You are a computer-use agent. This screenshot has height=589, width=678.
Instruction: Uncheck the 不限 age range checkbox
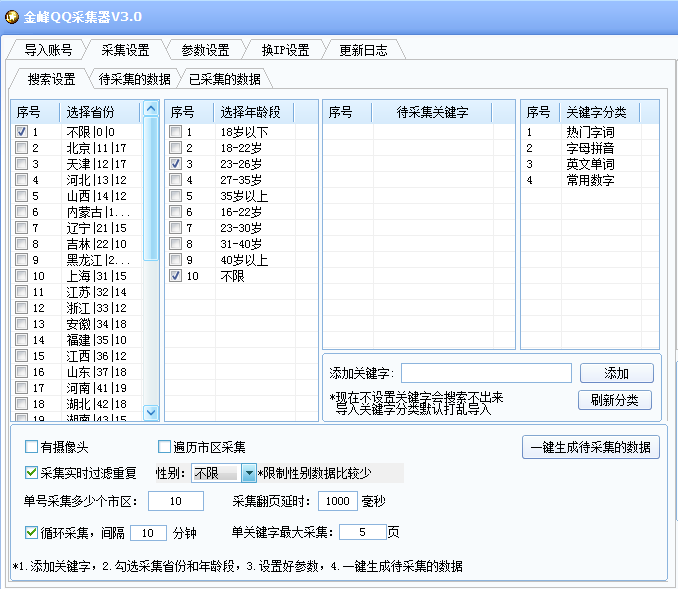[175, 275]
